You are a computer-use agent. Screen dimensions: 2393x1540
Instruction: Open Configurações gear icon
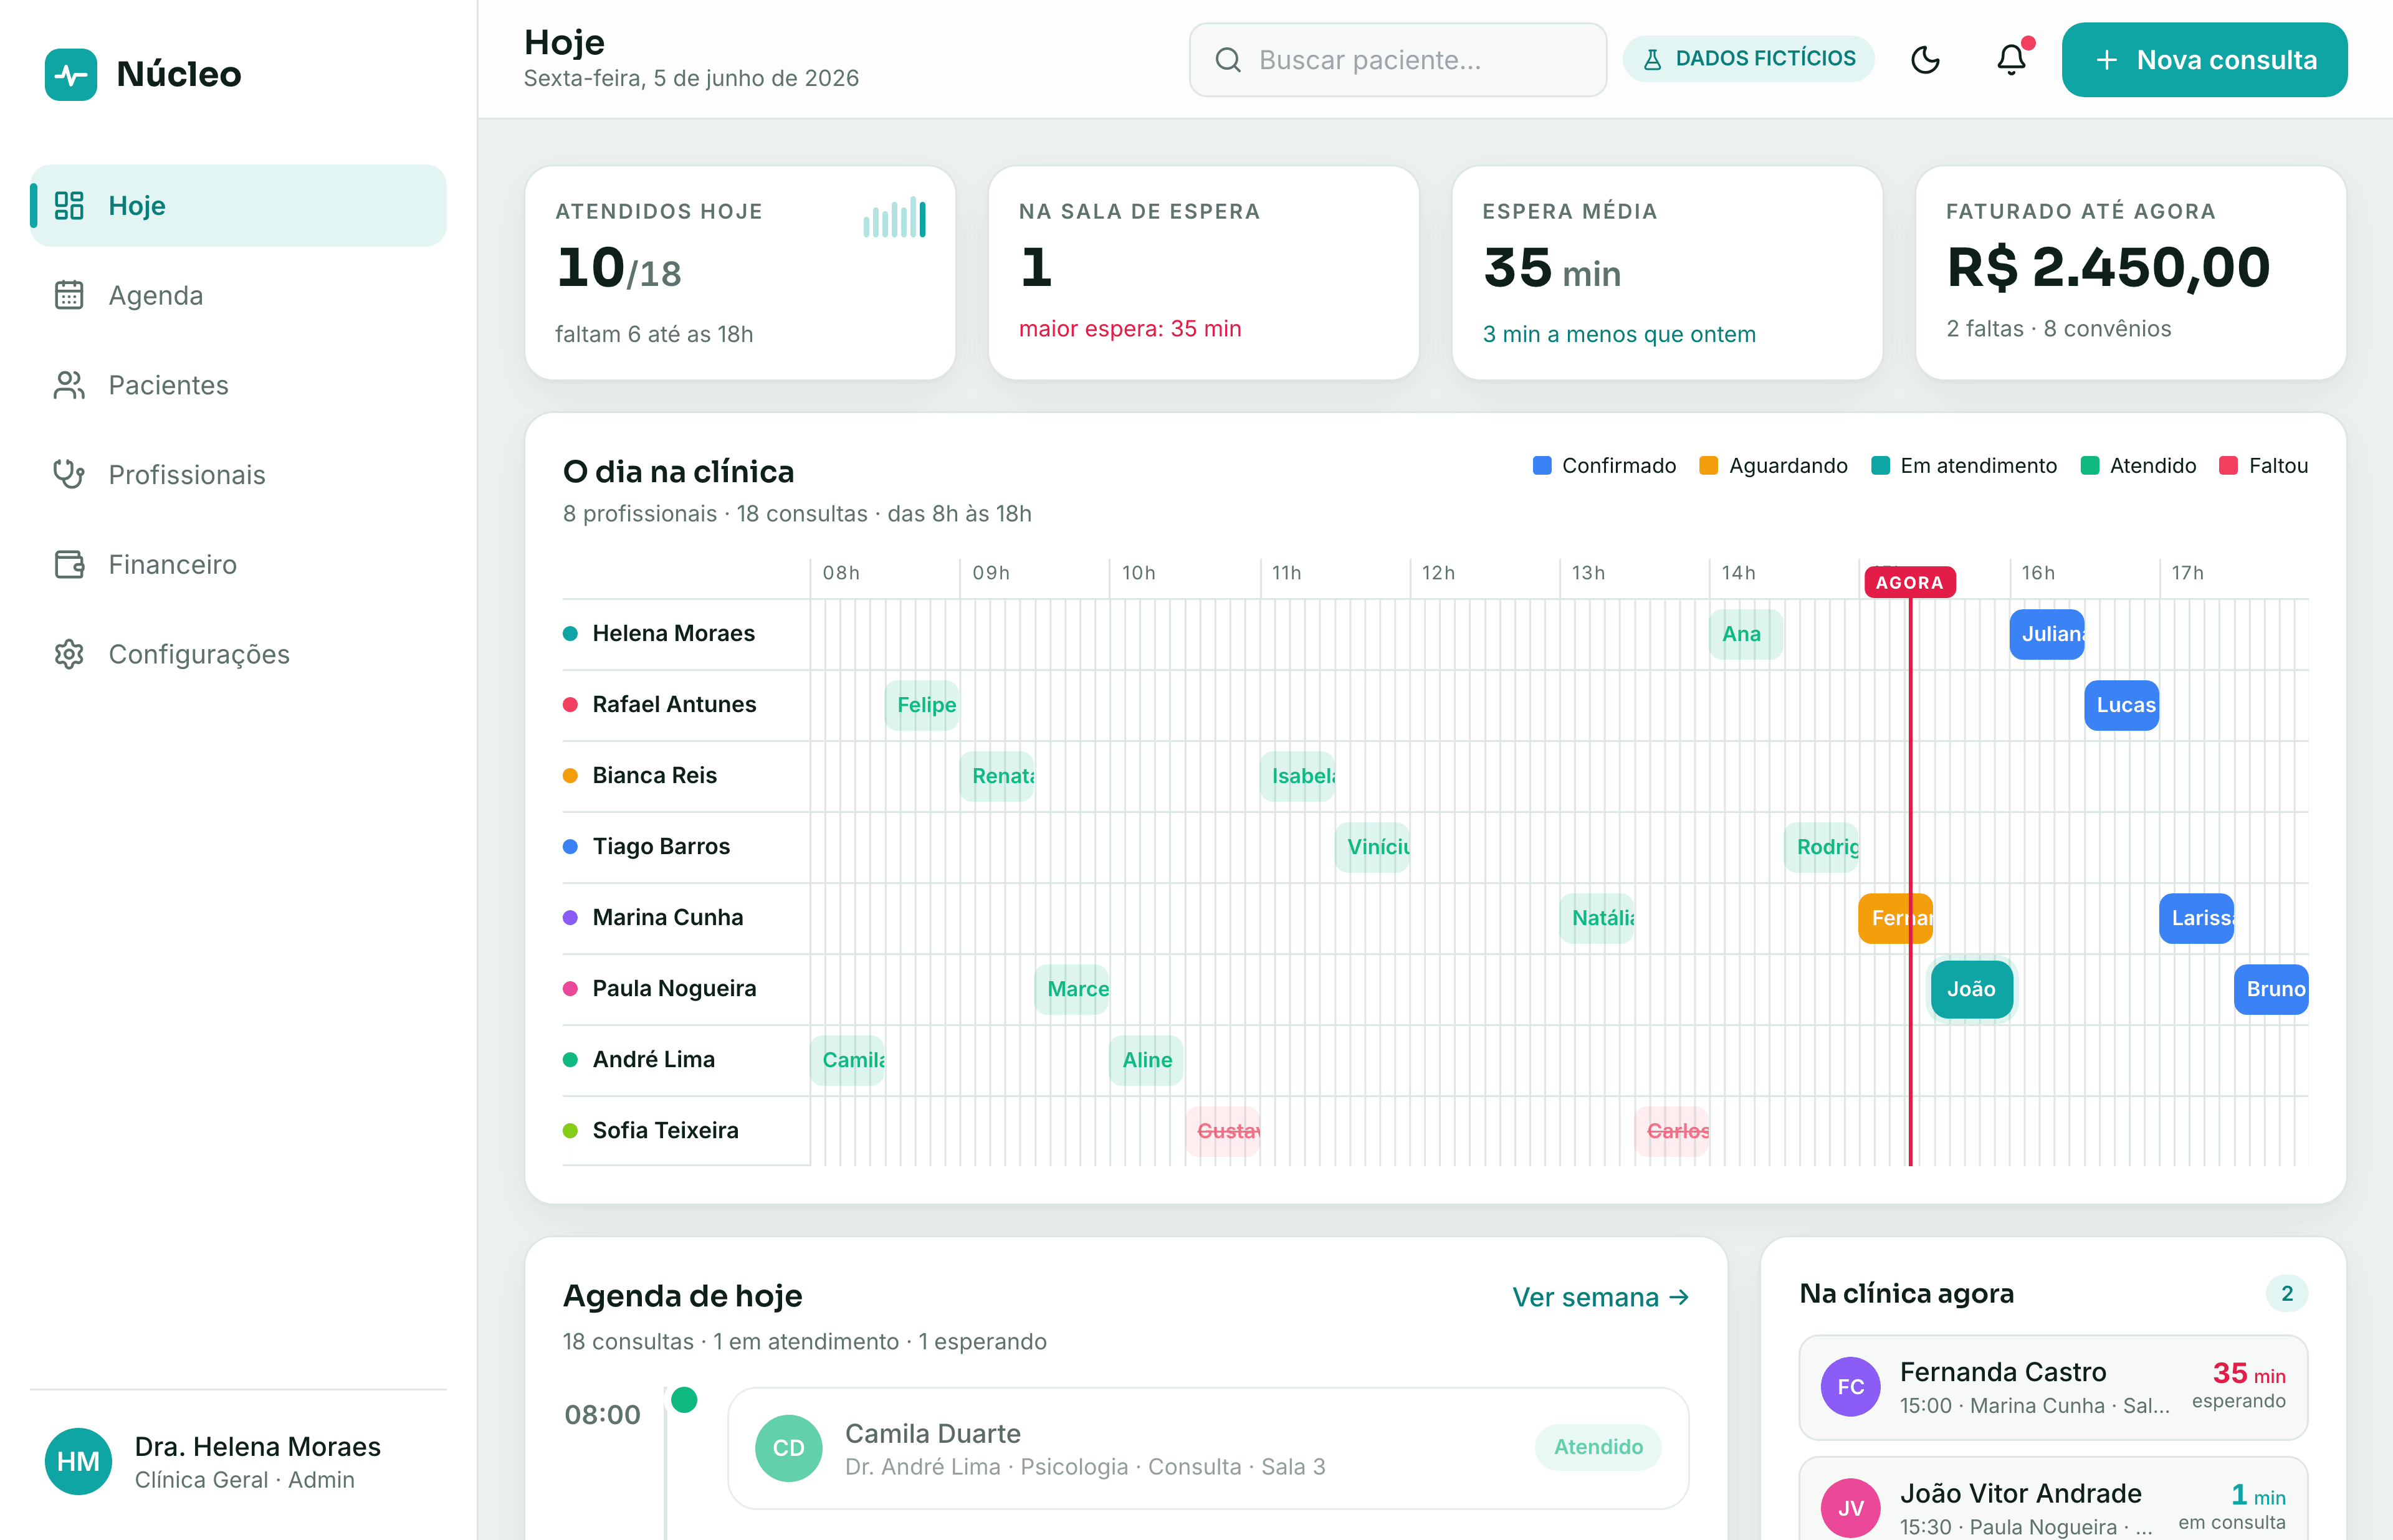[x=69, y=654]
